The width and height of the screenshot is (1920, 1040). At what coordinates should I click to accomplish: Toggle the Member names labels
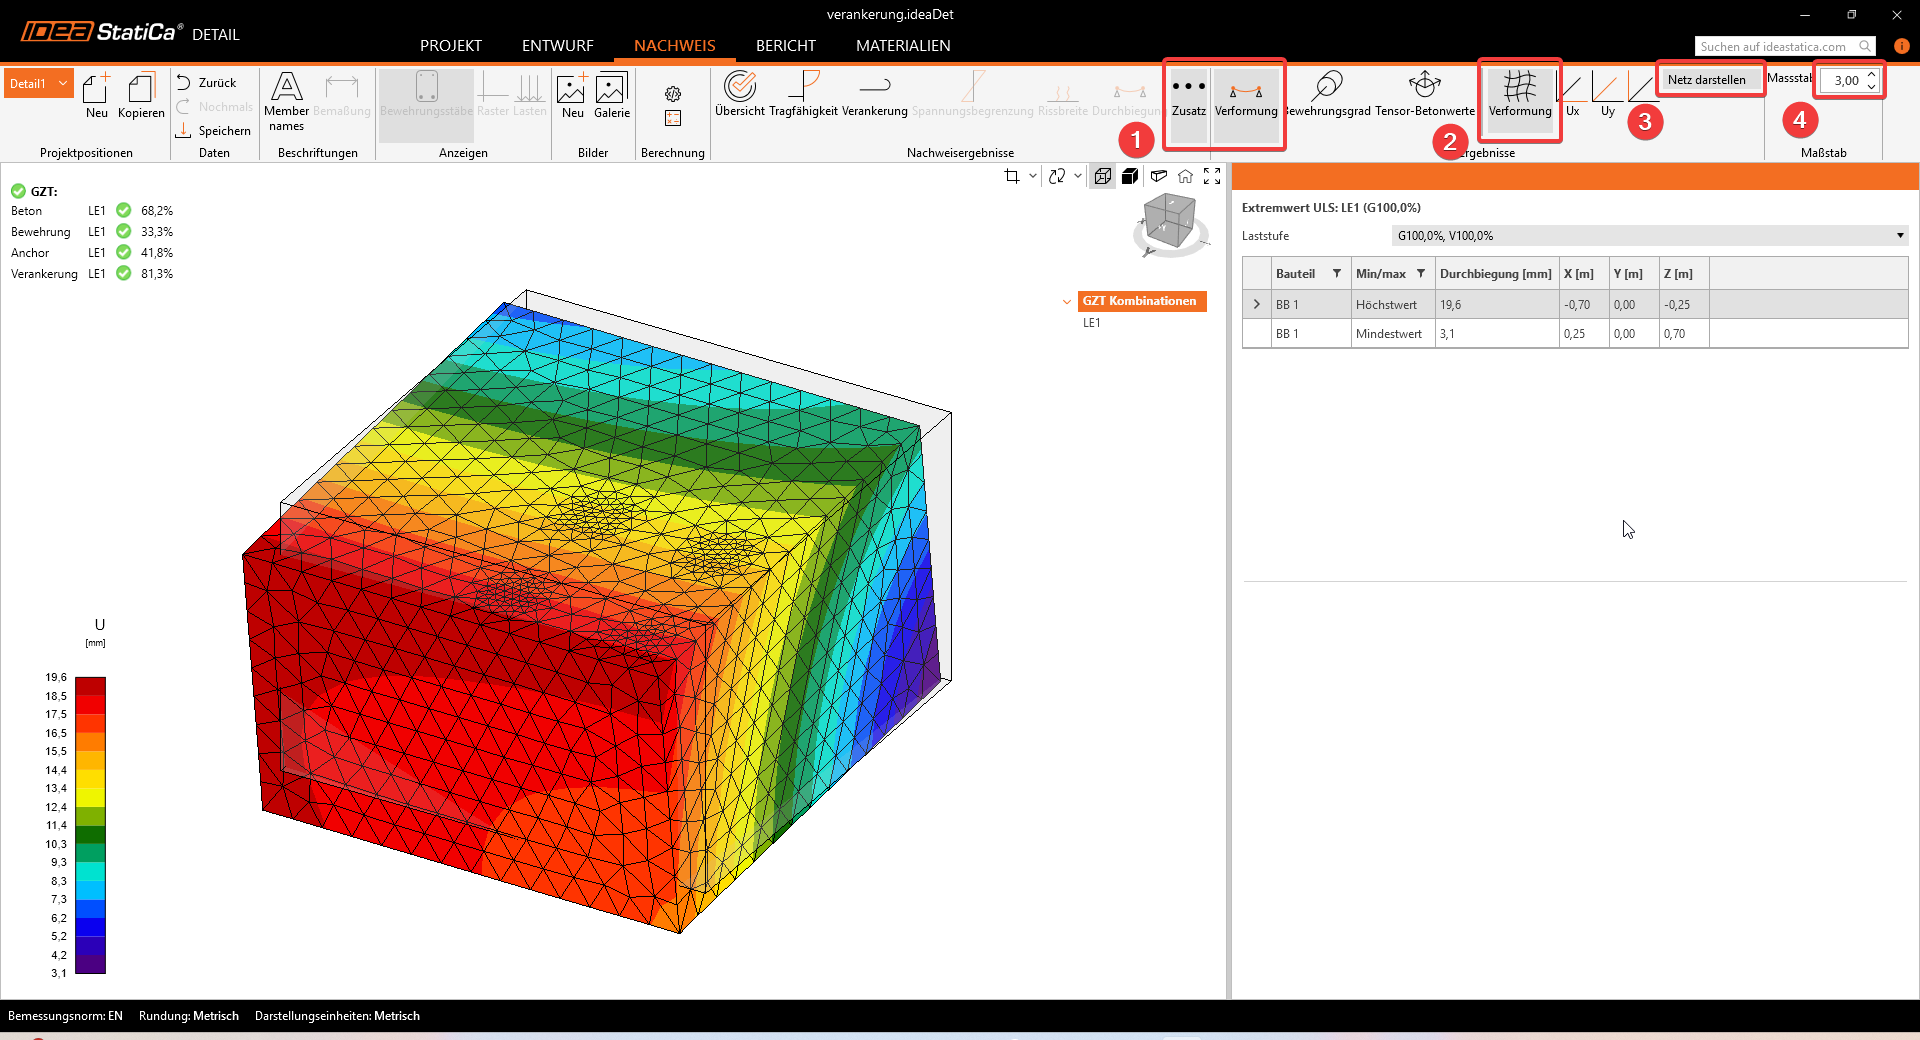[287, 100]
